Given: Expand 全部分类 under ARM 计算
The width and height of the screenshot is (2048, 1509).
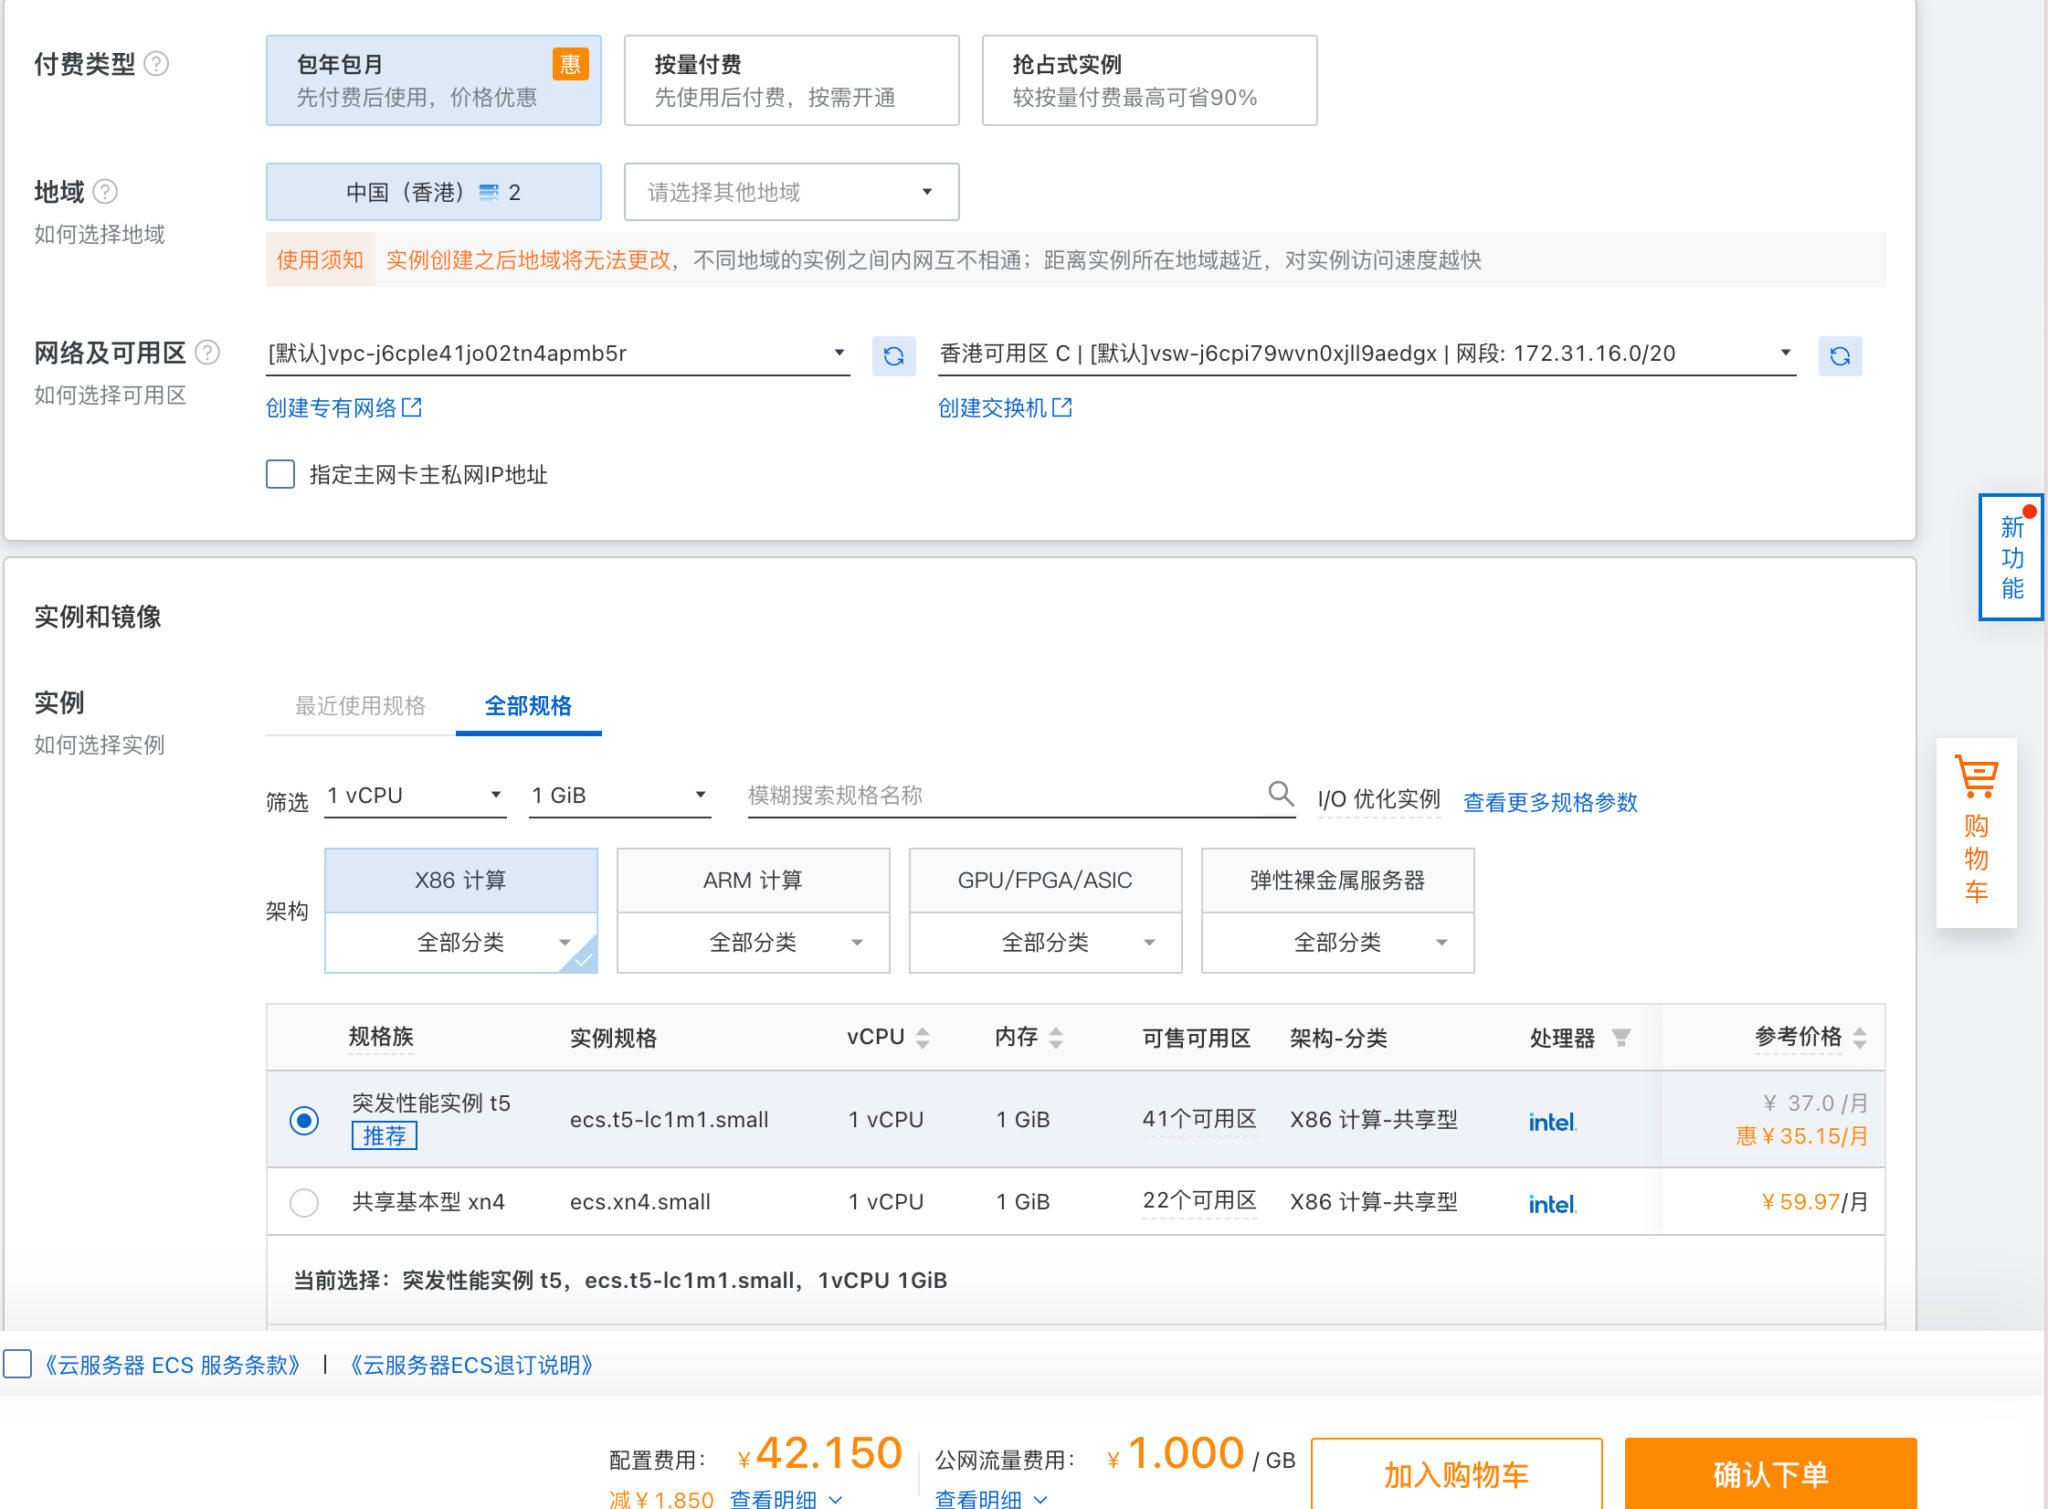Looking at the screenshot, I should click(x=753, y=942).
